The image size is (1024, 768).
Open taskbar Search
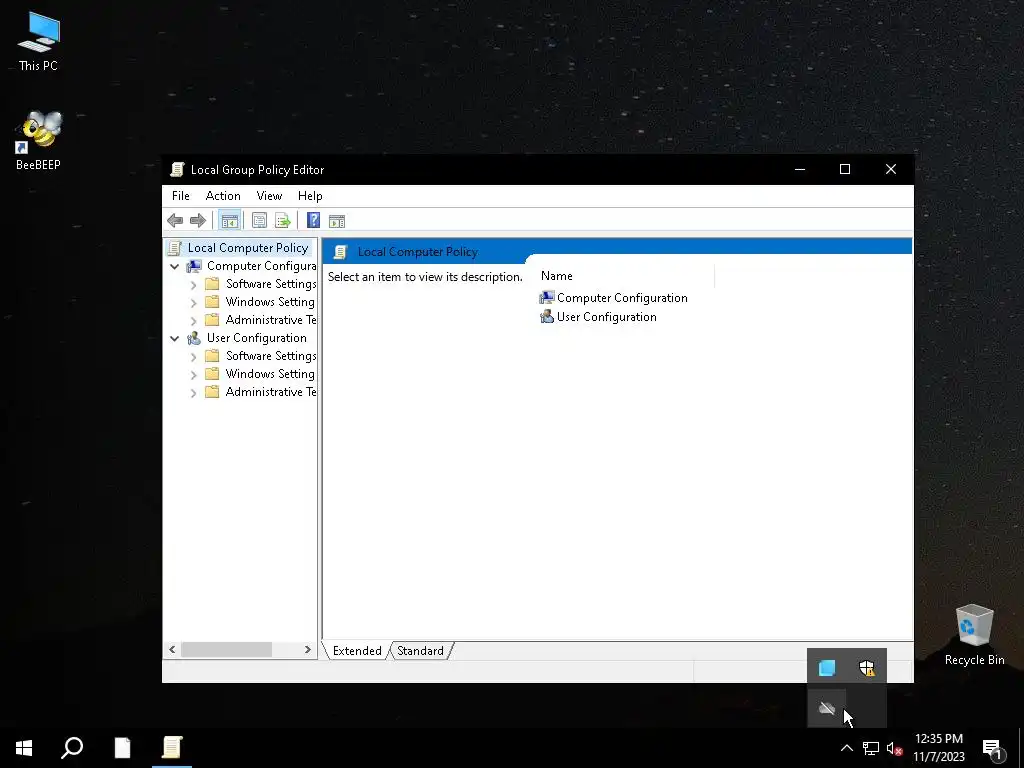[72, 748]
